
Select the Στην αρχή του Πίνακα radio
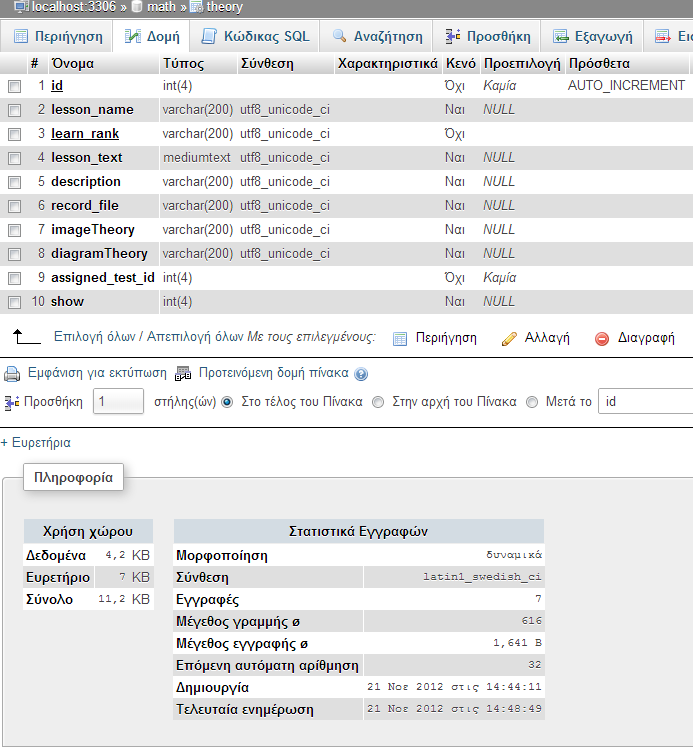click(x=378, y=402)
